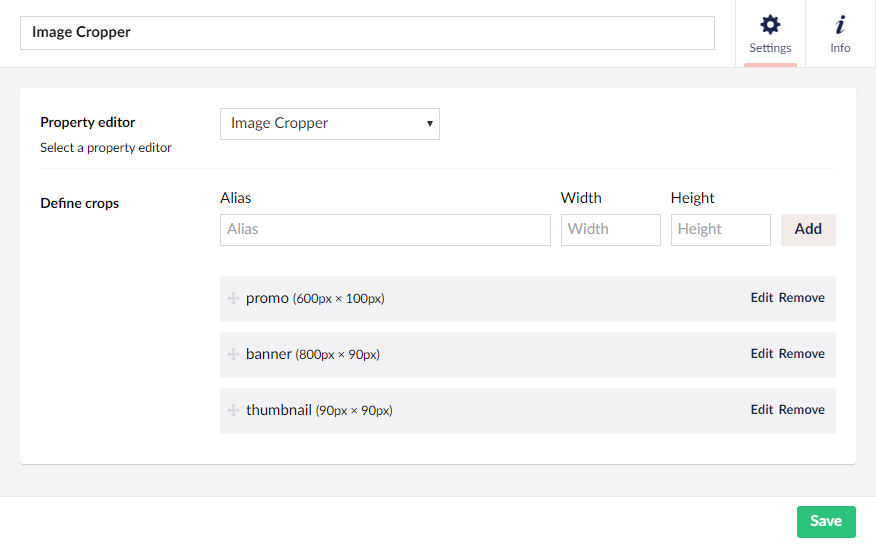Open the Info tab
876x546 pixels.
pos(840,34)
